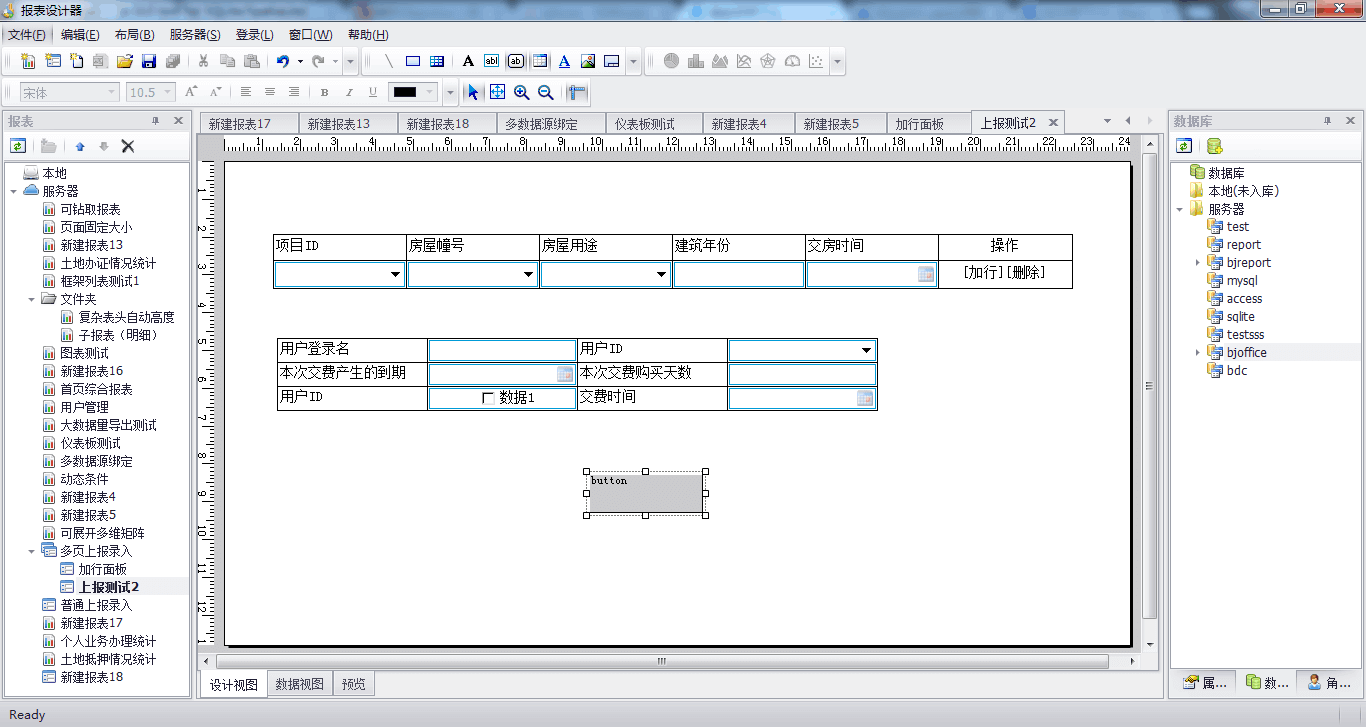Click the zoom in magnifier icon

coord(522,92)
